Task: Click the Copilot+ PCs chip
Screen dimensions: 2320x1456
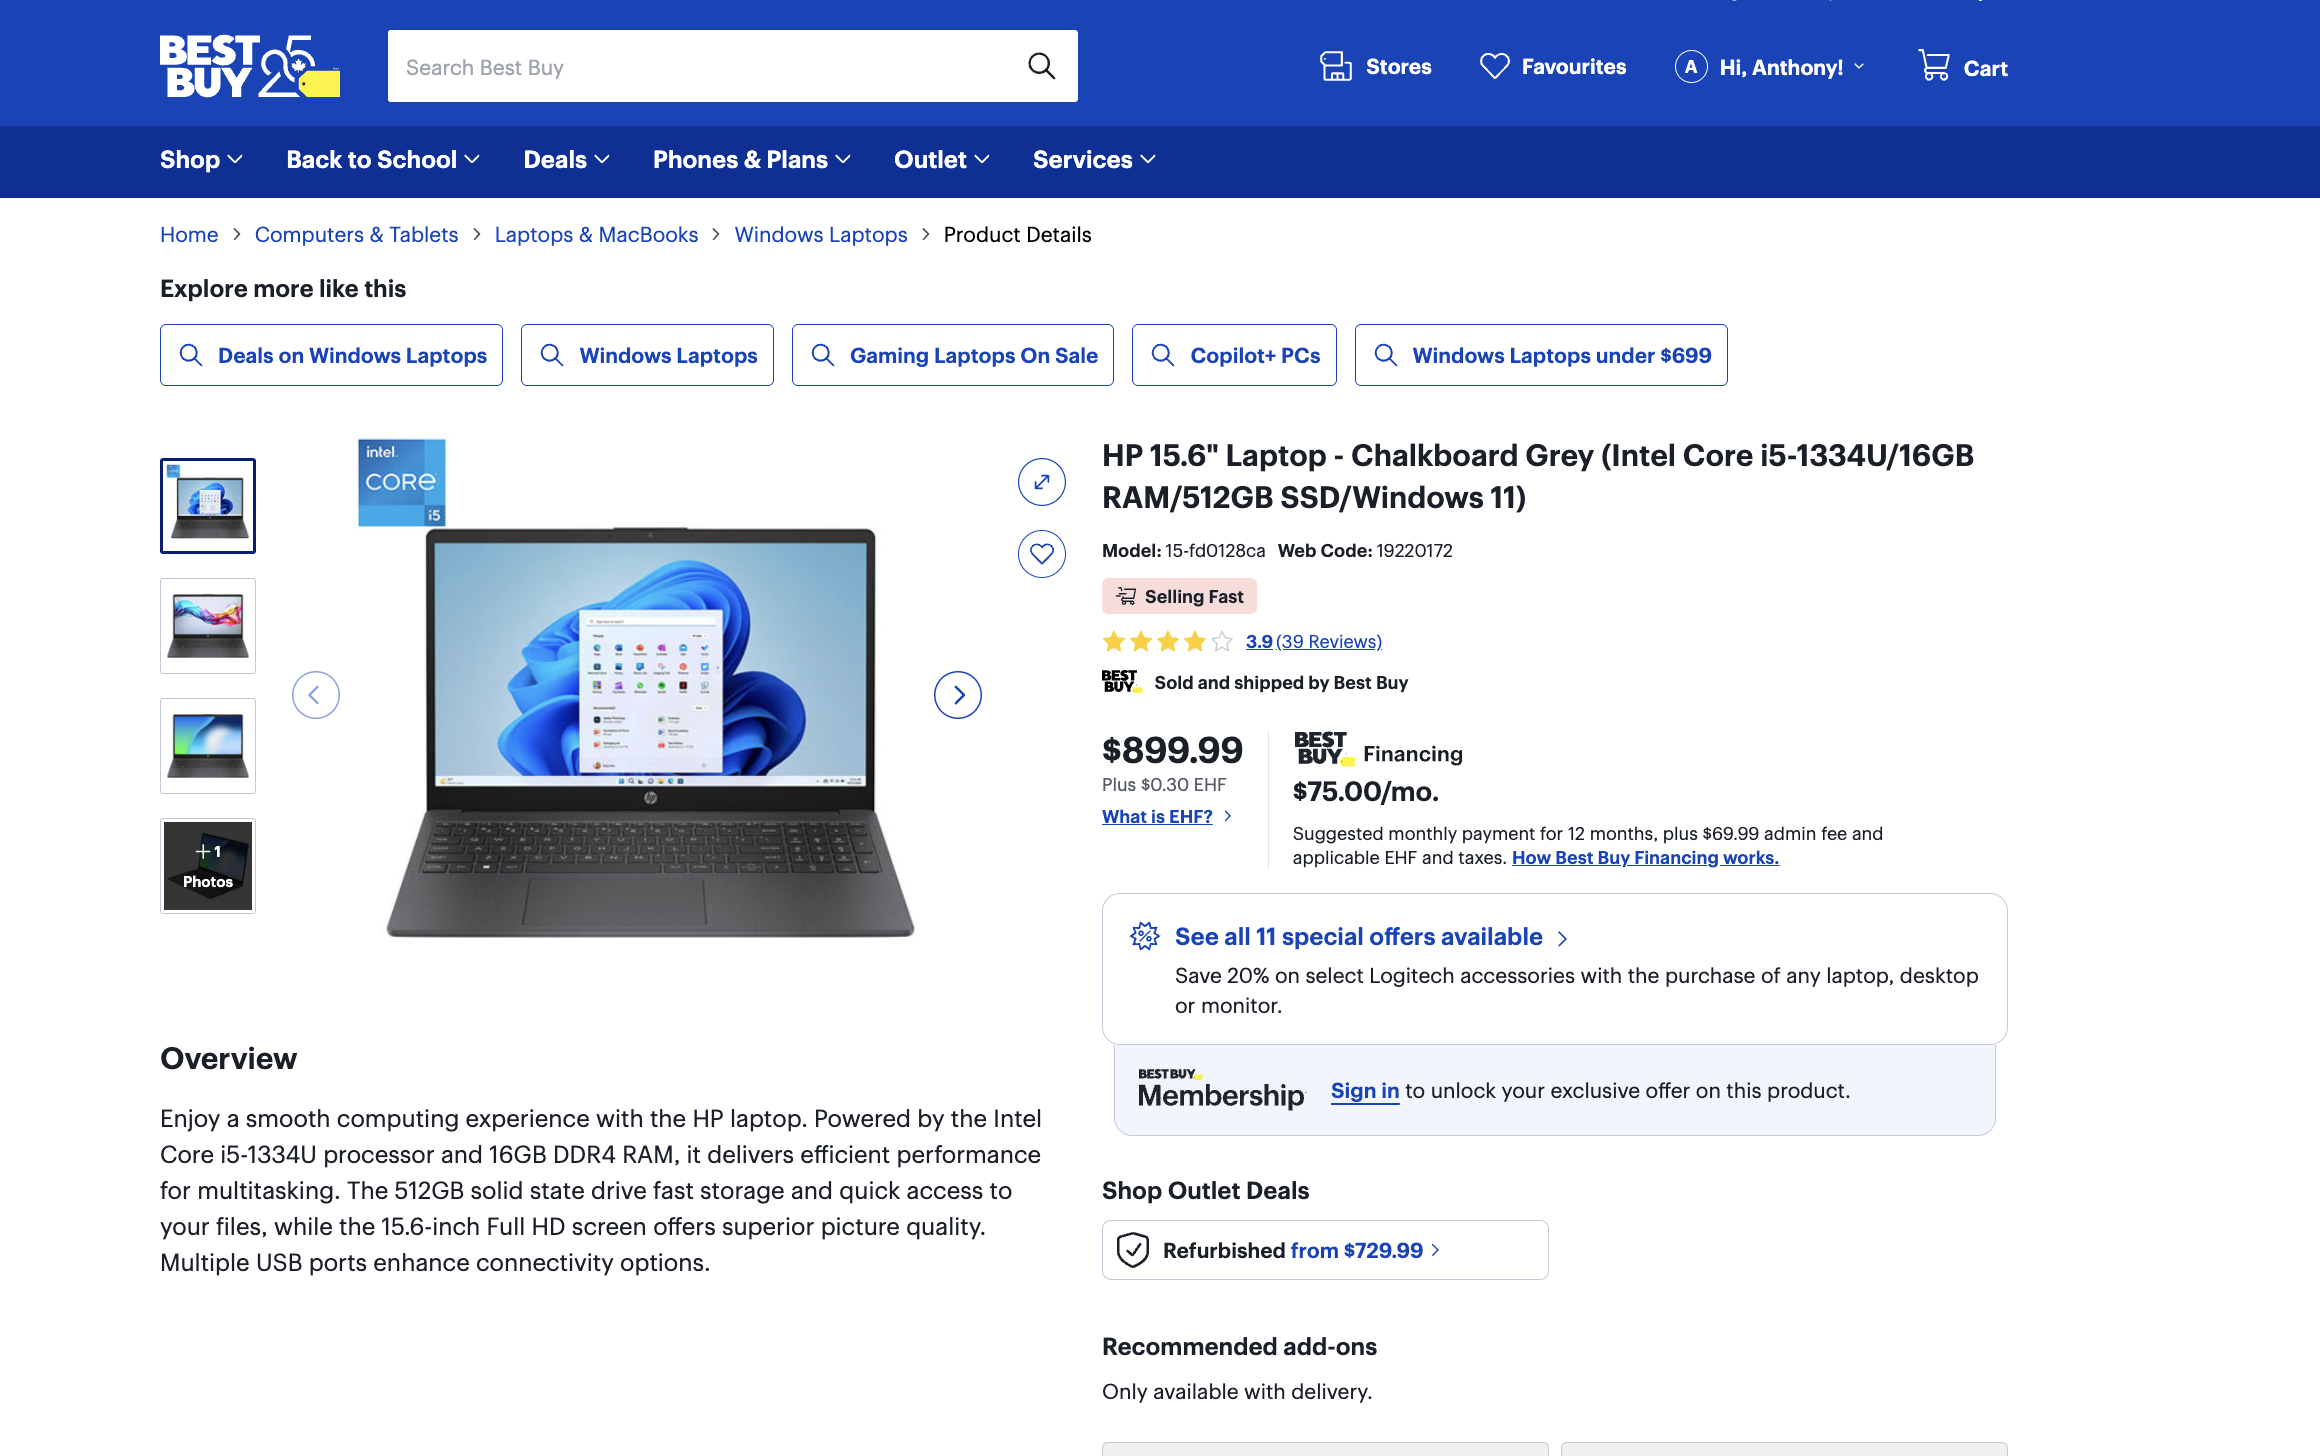Action: (x=1234, y=355)
